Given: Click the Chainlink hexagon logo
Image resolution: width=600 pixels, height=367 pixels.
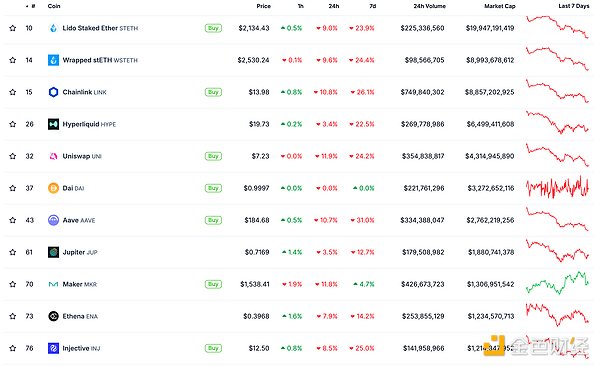Looking at the screenshot, I should (x=53, y=92).
